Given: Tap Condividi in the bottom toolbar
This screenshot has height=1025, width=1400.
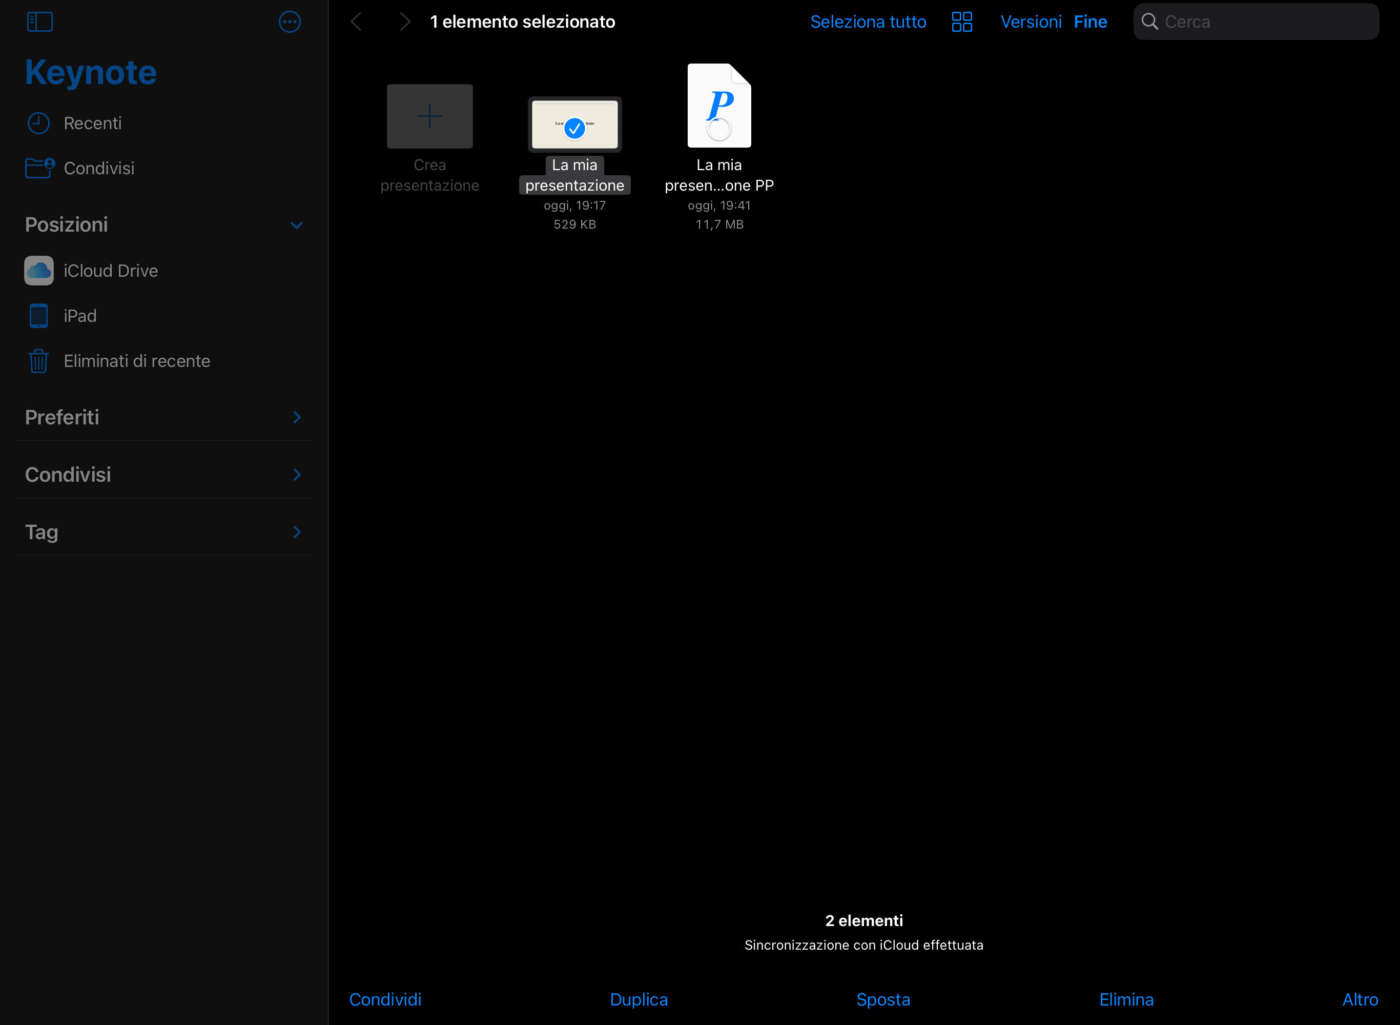Looking at the screenshot, I should [385, 999].
